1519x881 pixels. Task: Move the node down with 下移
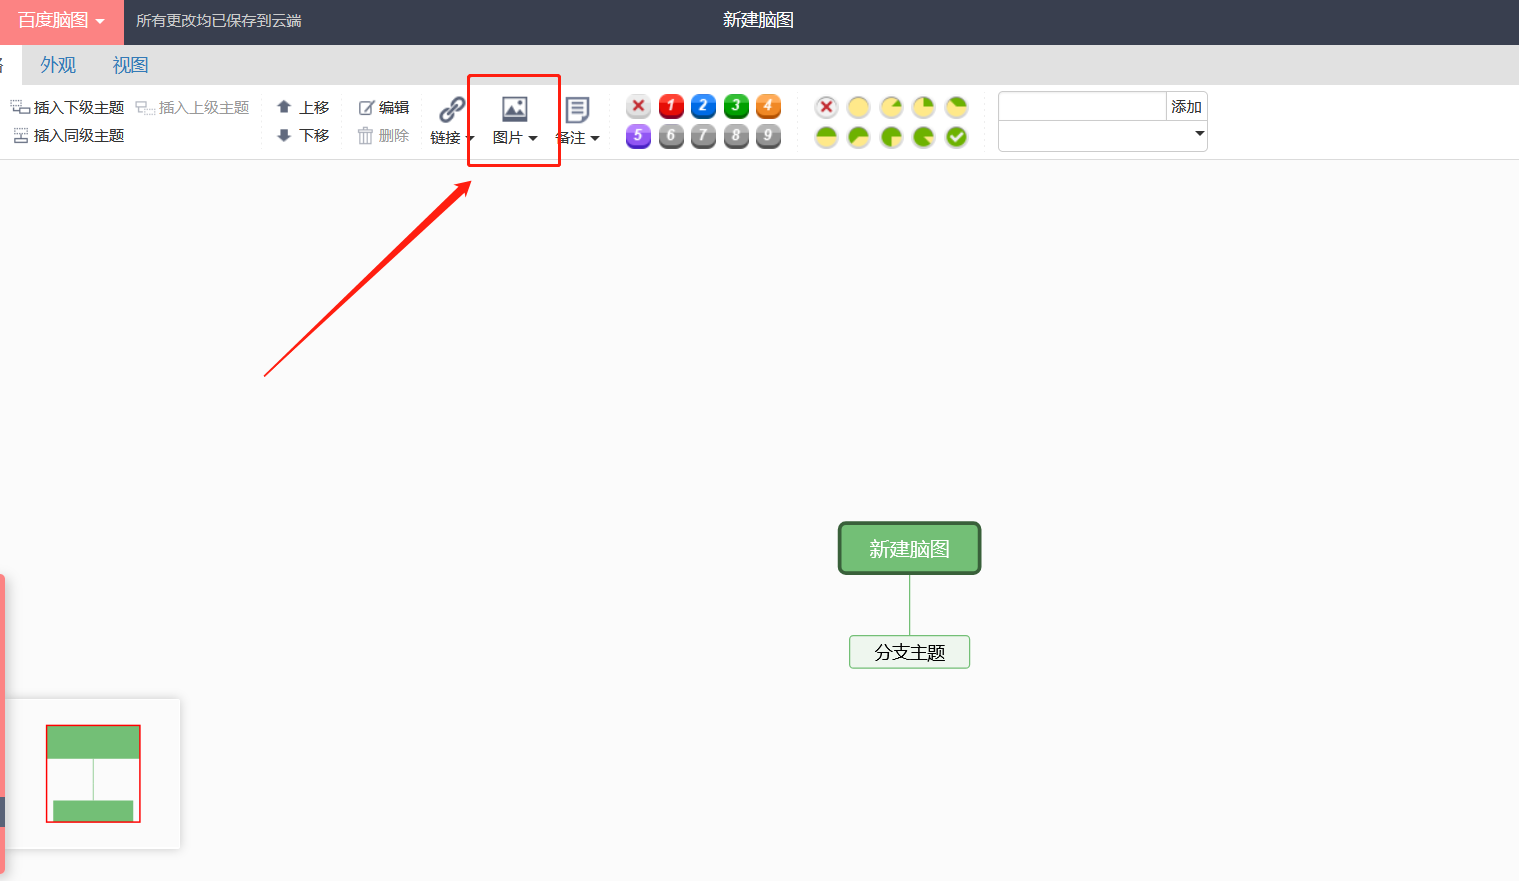tap(303, 135)
